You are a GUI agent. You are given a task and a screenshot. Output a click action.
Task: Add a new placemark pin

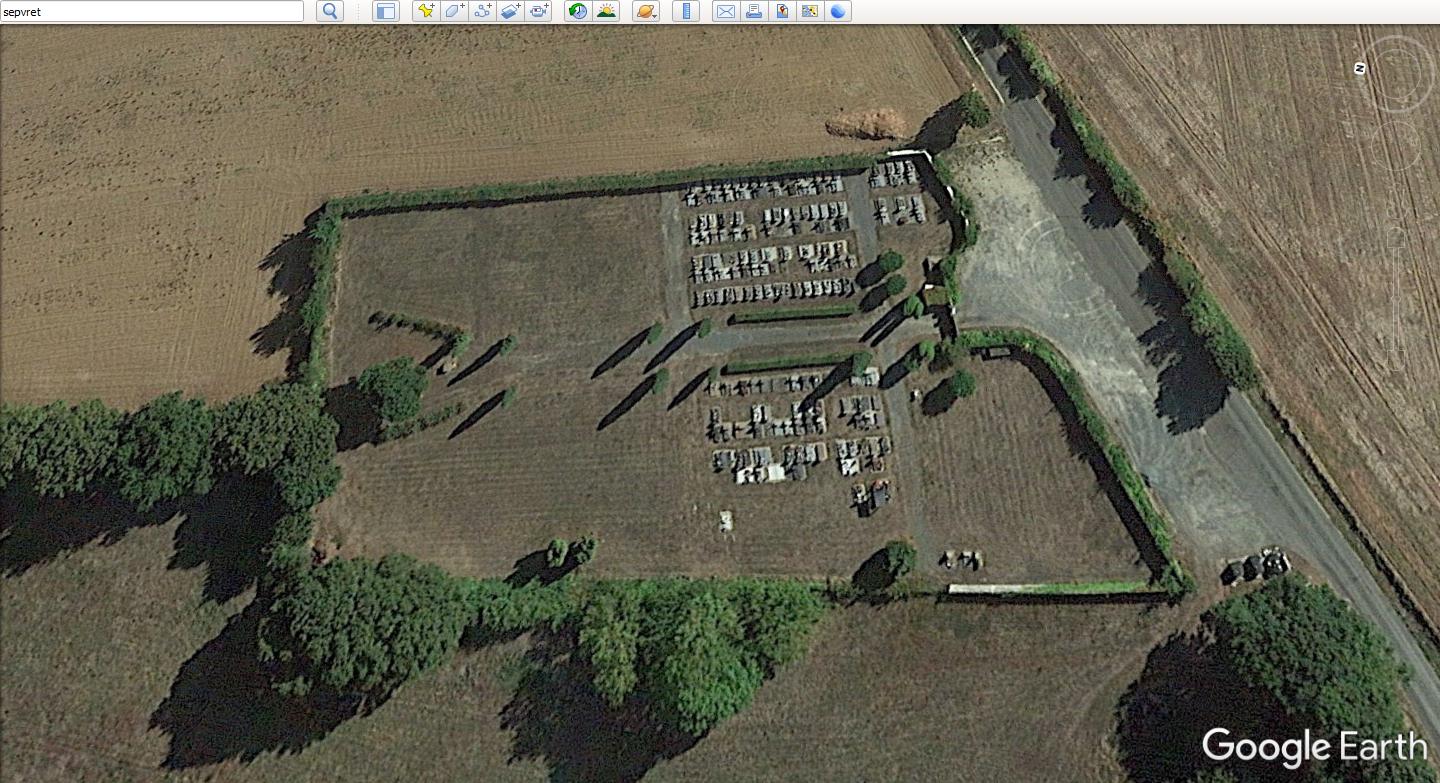(x=426, y=11)
